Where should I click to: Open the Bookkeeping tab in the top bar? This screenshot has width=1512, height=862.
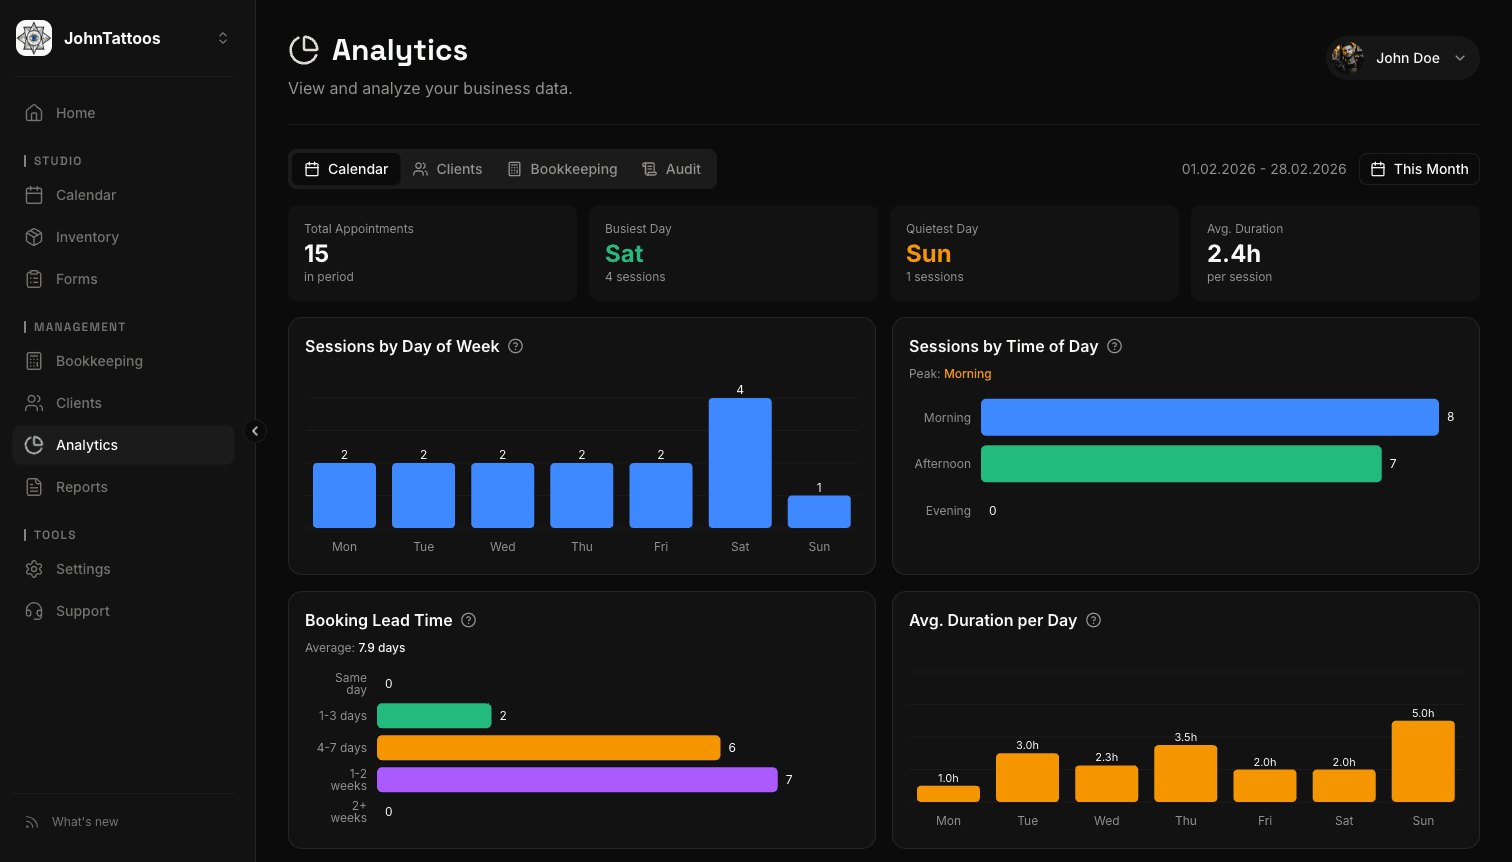tap(562, 169)
